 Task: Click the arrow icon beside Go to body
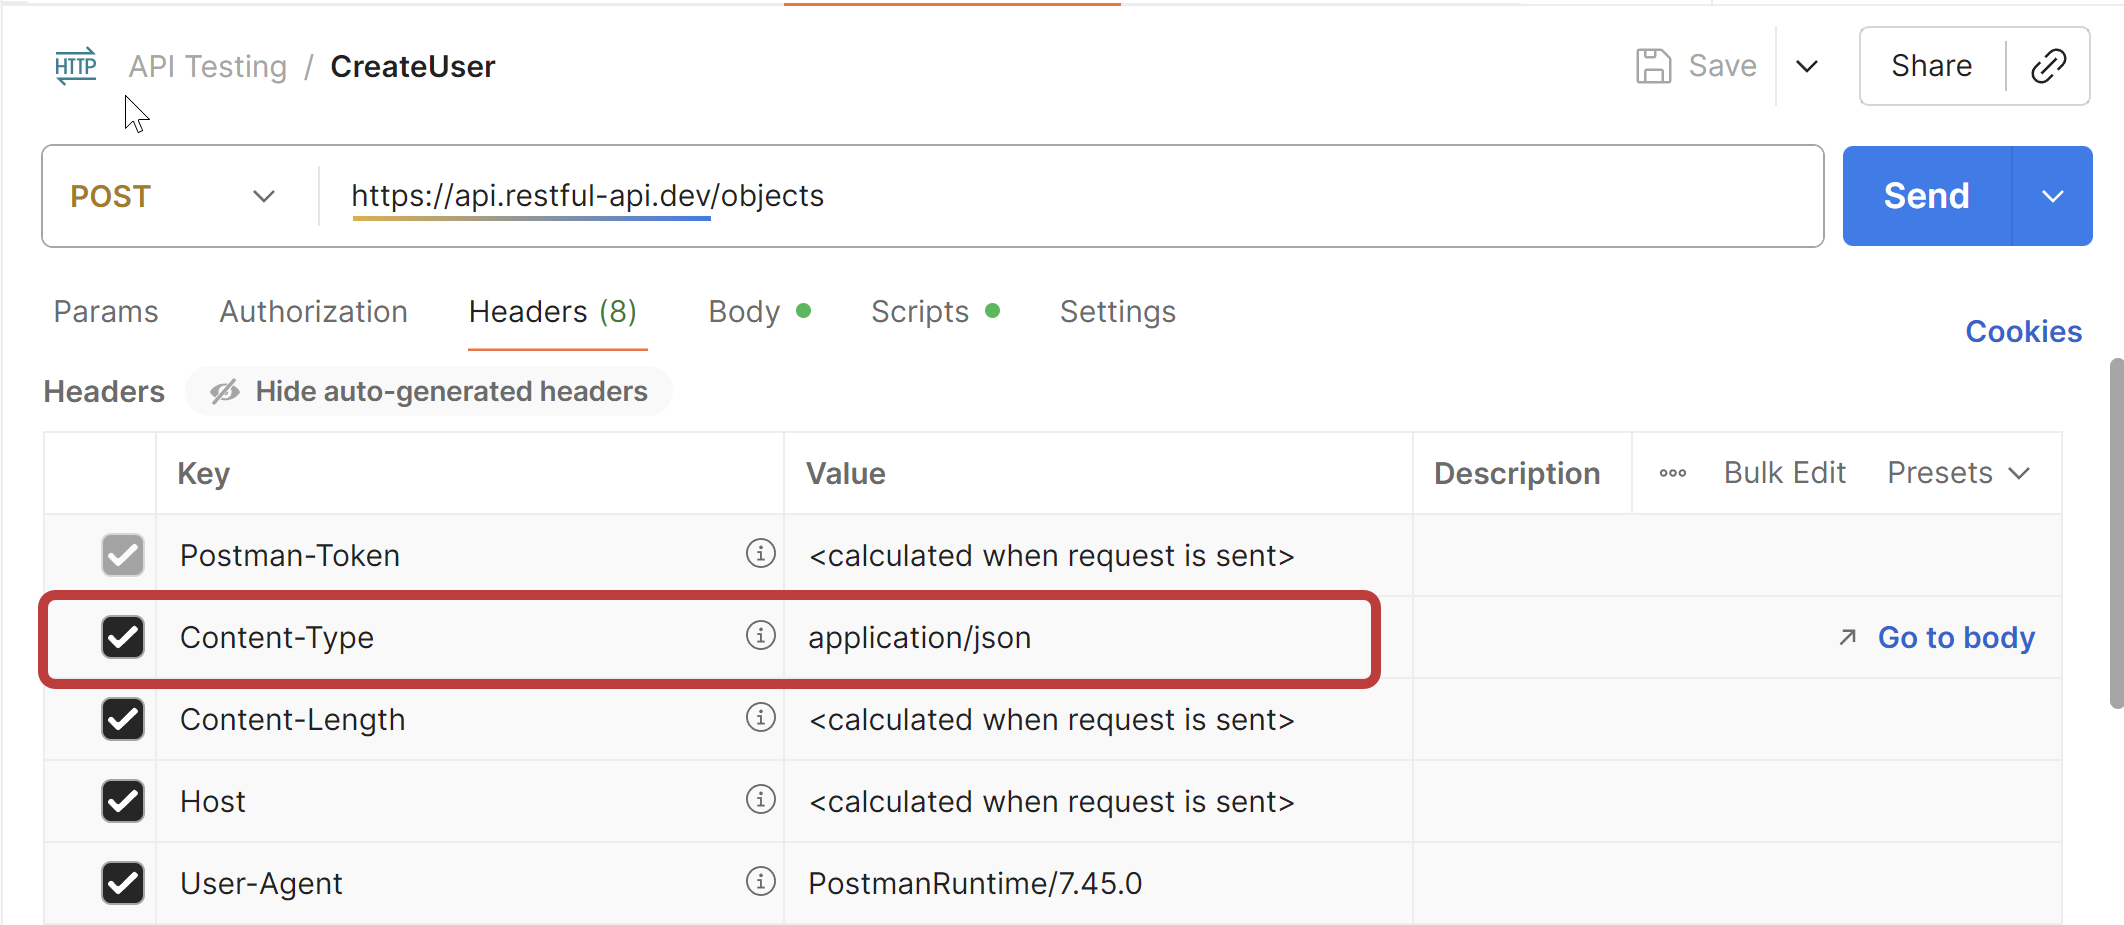[x=1845, y=637]
